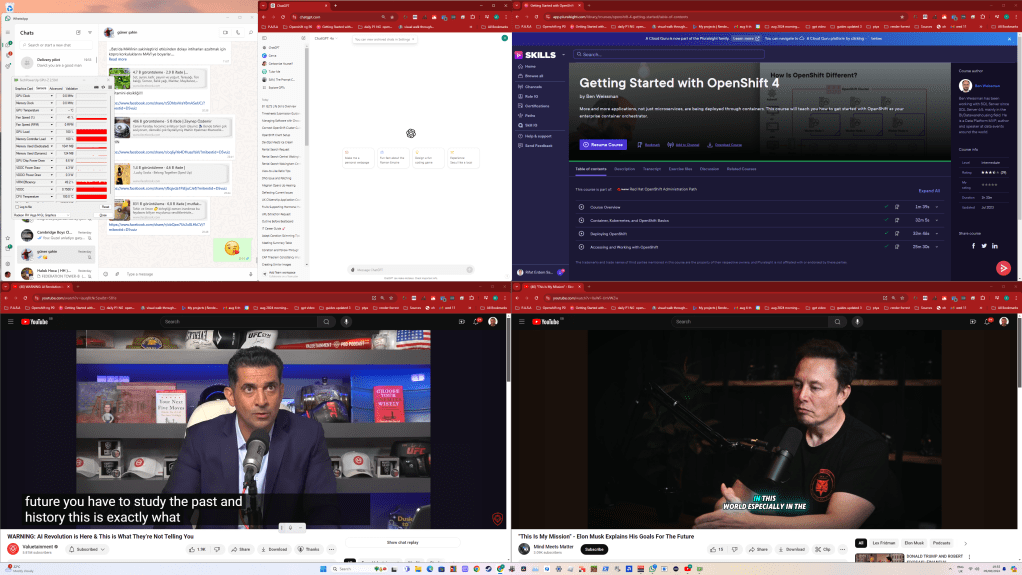Expand Accessing and Working with OpenShift chevron
The image size is (1022, 575).
tap(937, 247)
